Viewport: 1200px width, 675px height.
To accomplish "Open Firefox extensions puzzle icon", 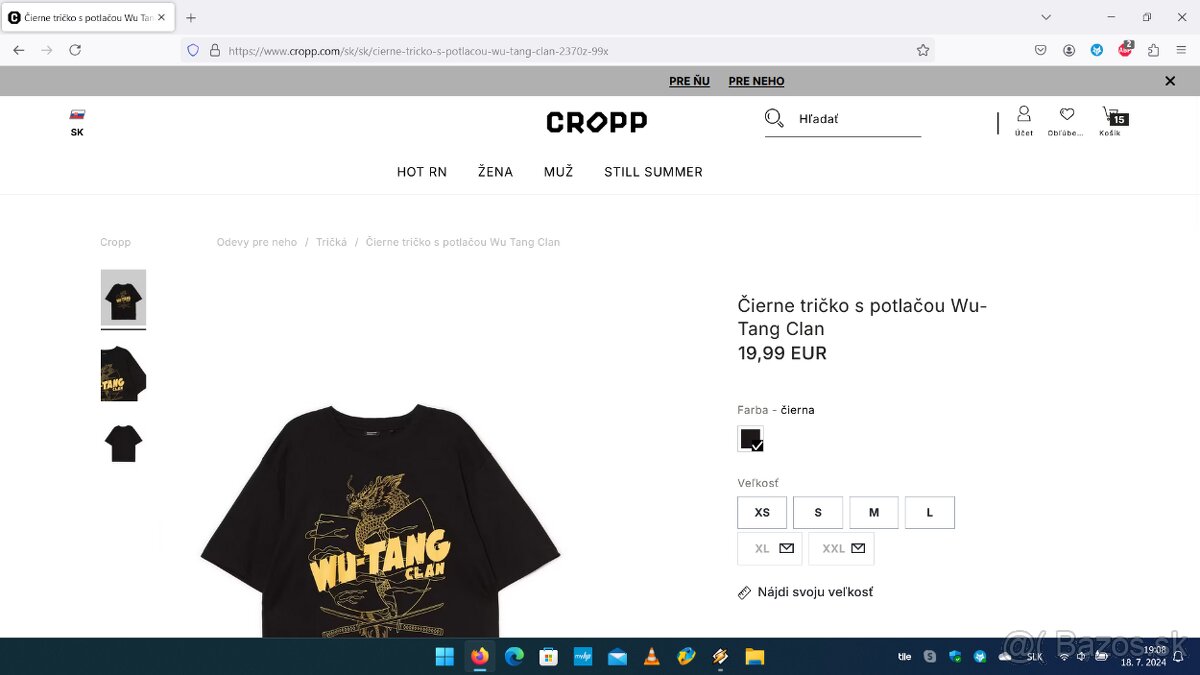I will [1153, 50].
